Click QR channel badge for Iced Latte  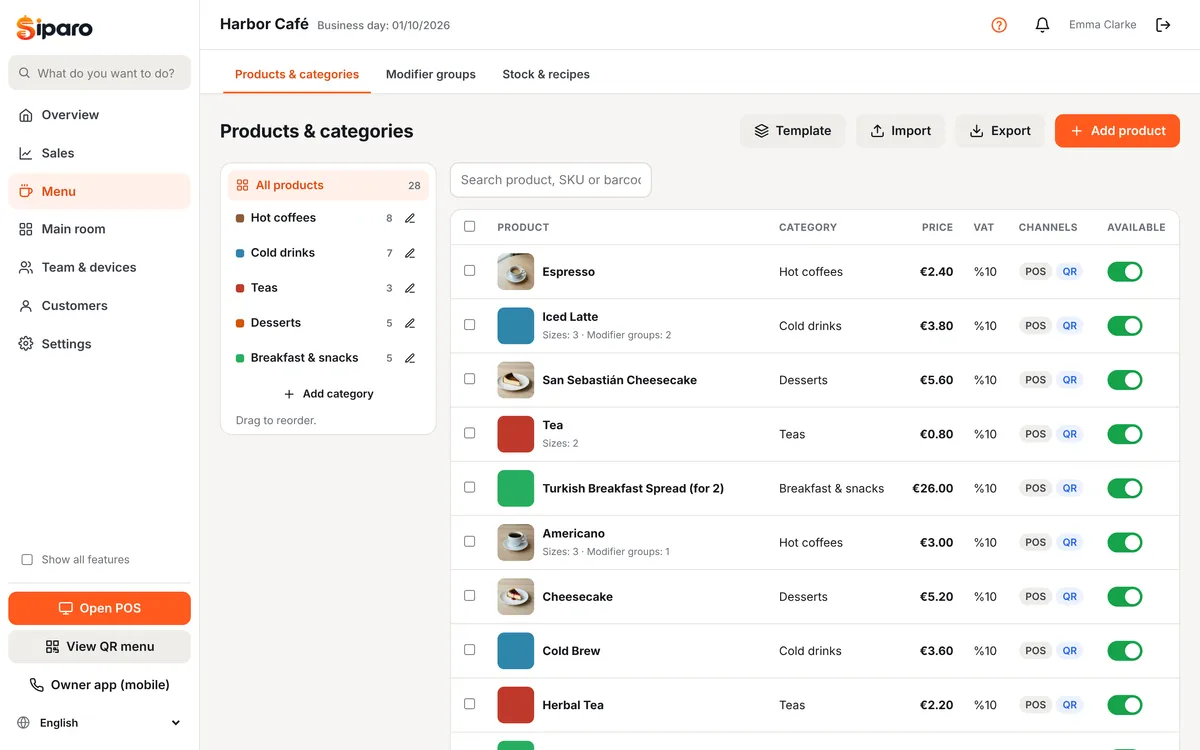[x=1070, y=326]
